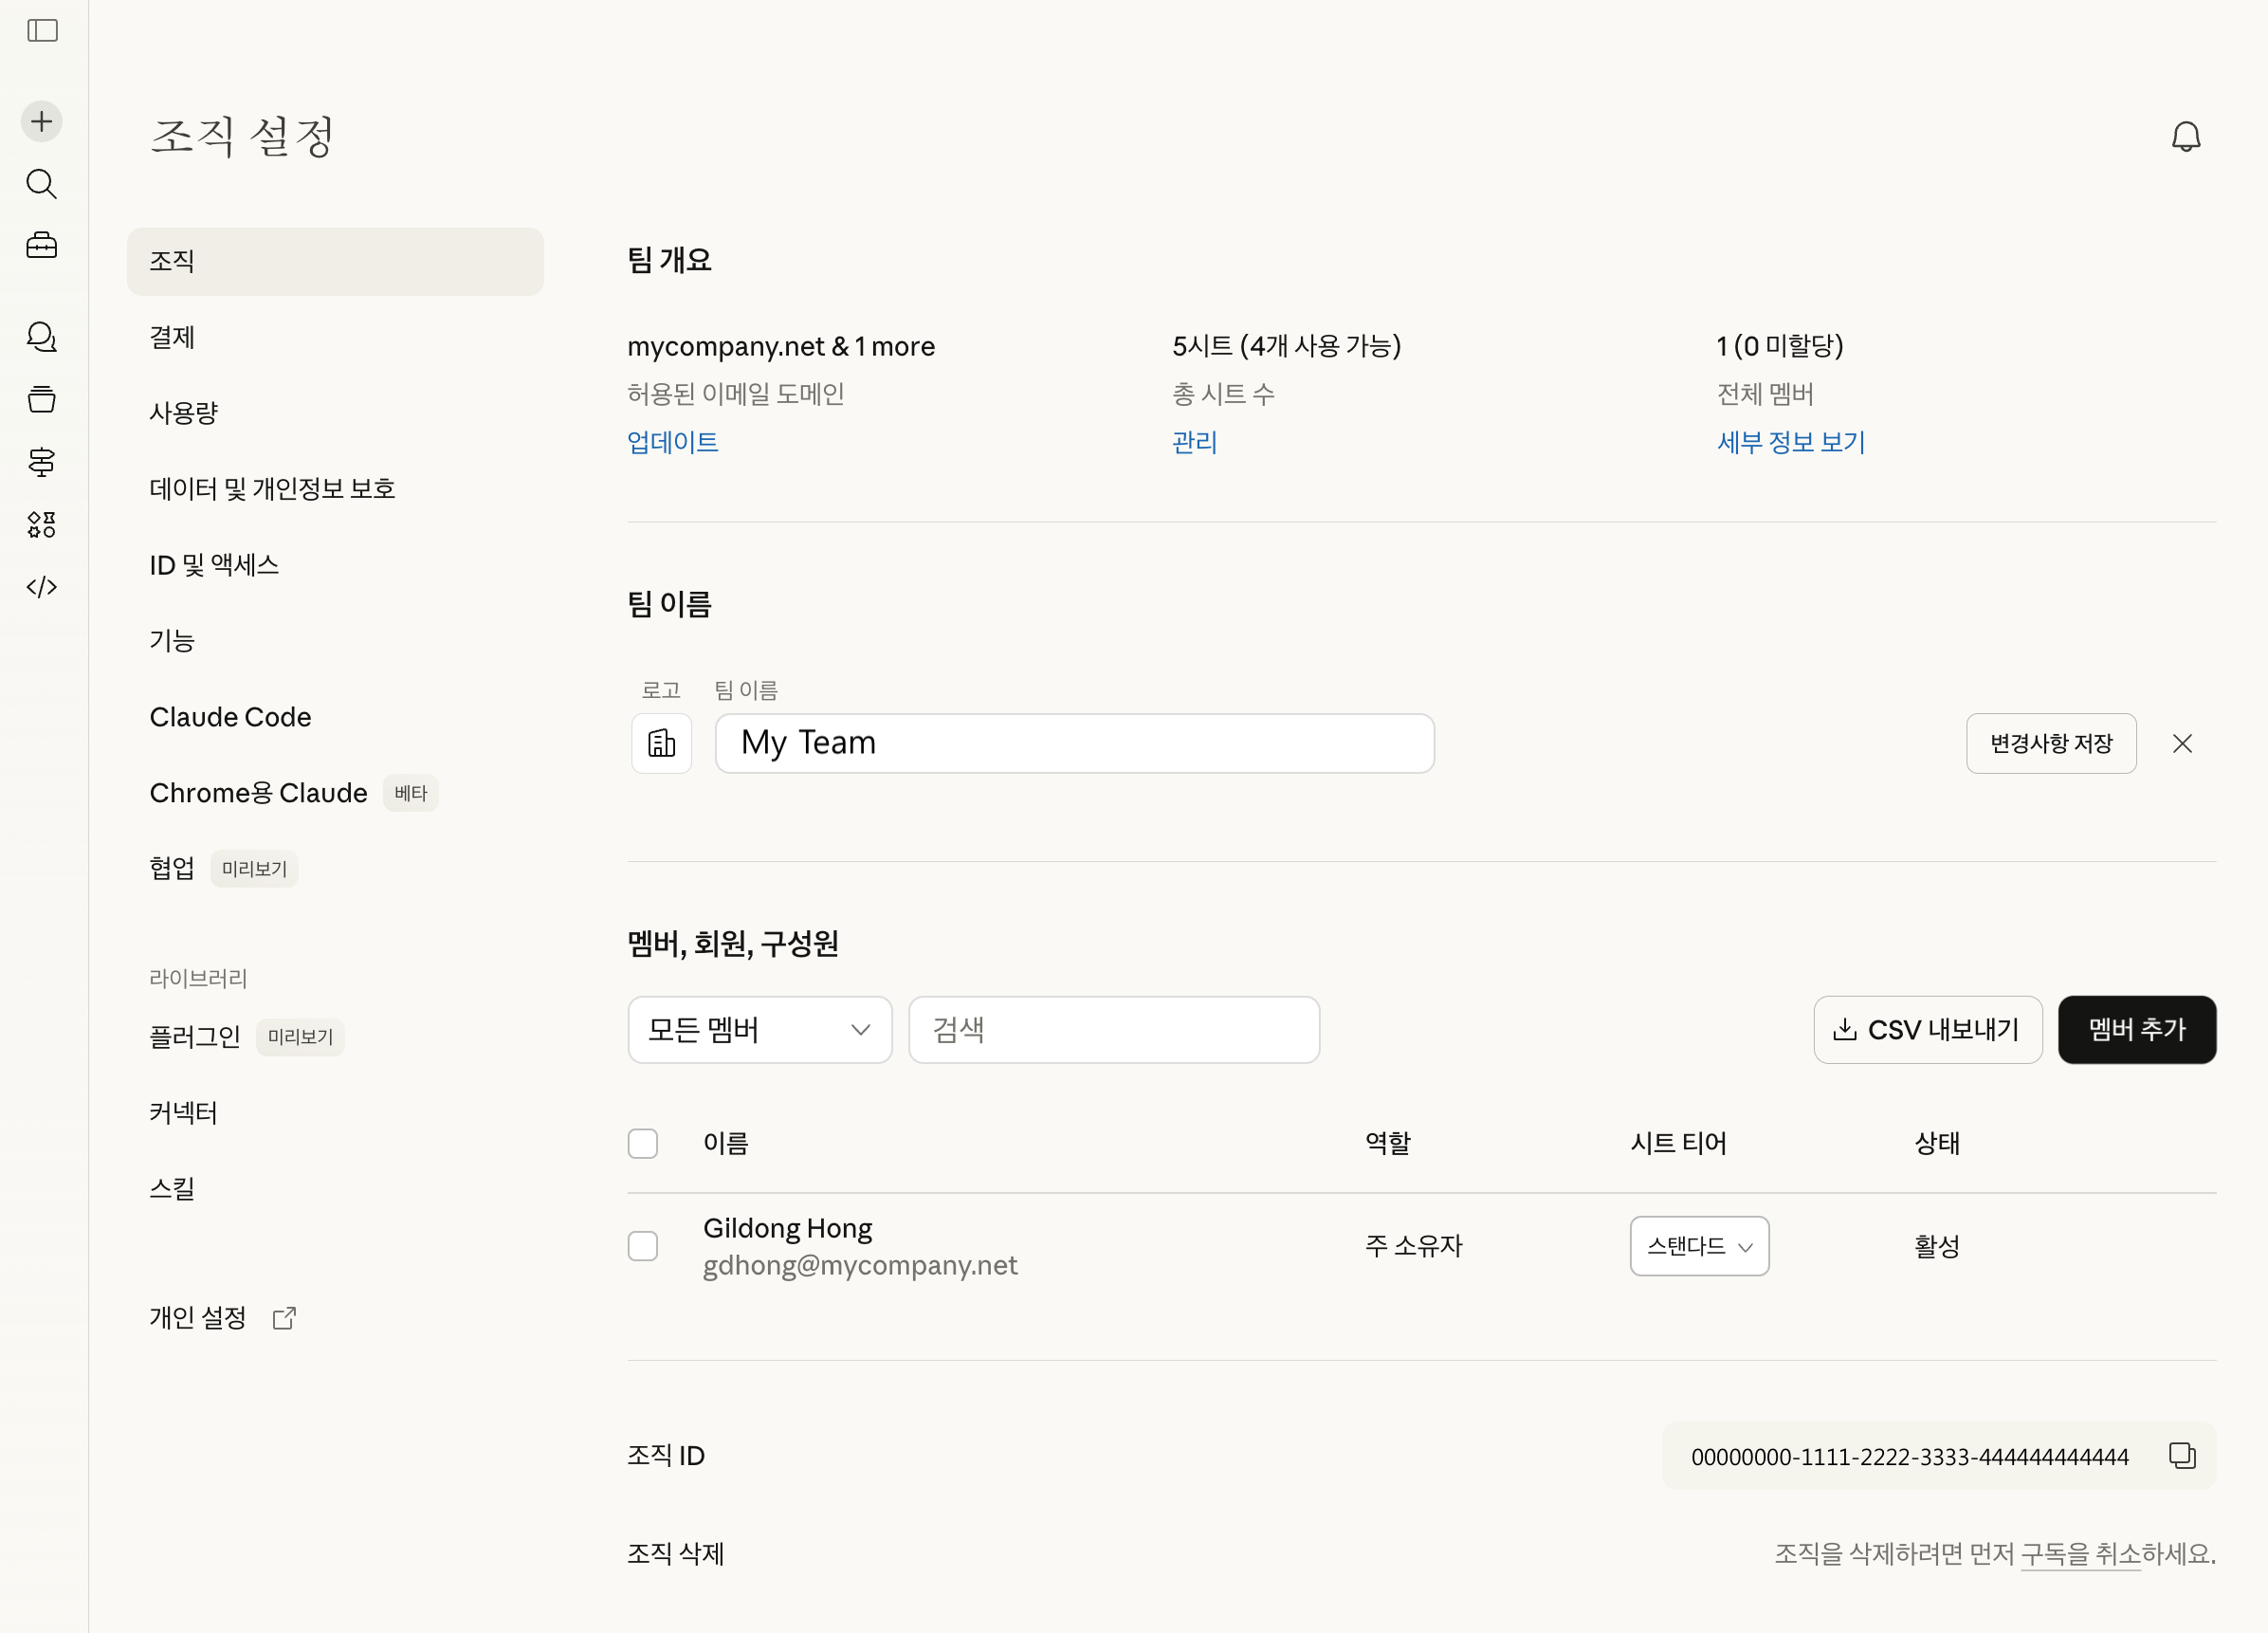Open the chats bubble icon
The image size is (2268, 1633).
42,337
